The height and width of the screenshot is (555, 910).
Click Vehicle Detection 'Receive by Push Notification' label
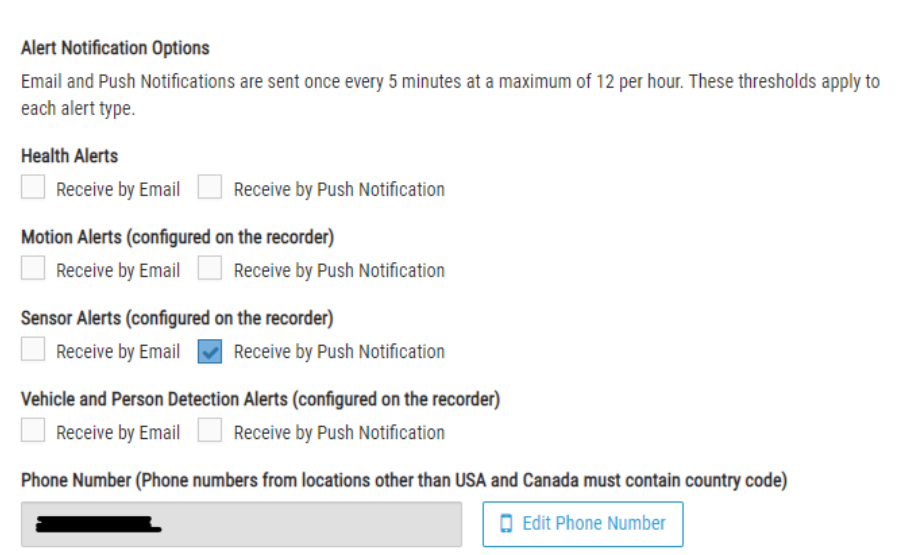(339, 433)
